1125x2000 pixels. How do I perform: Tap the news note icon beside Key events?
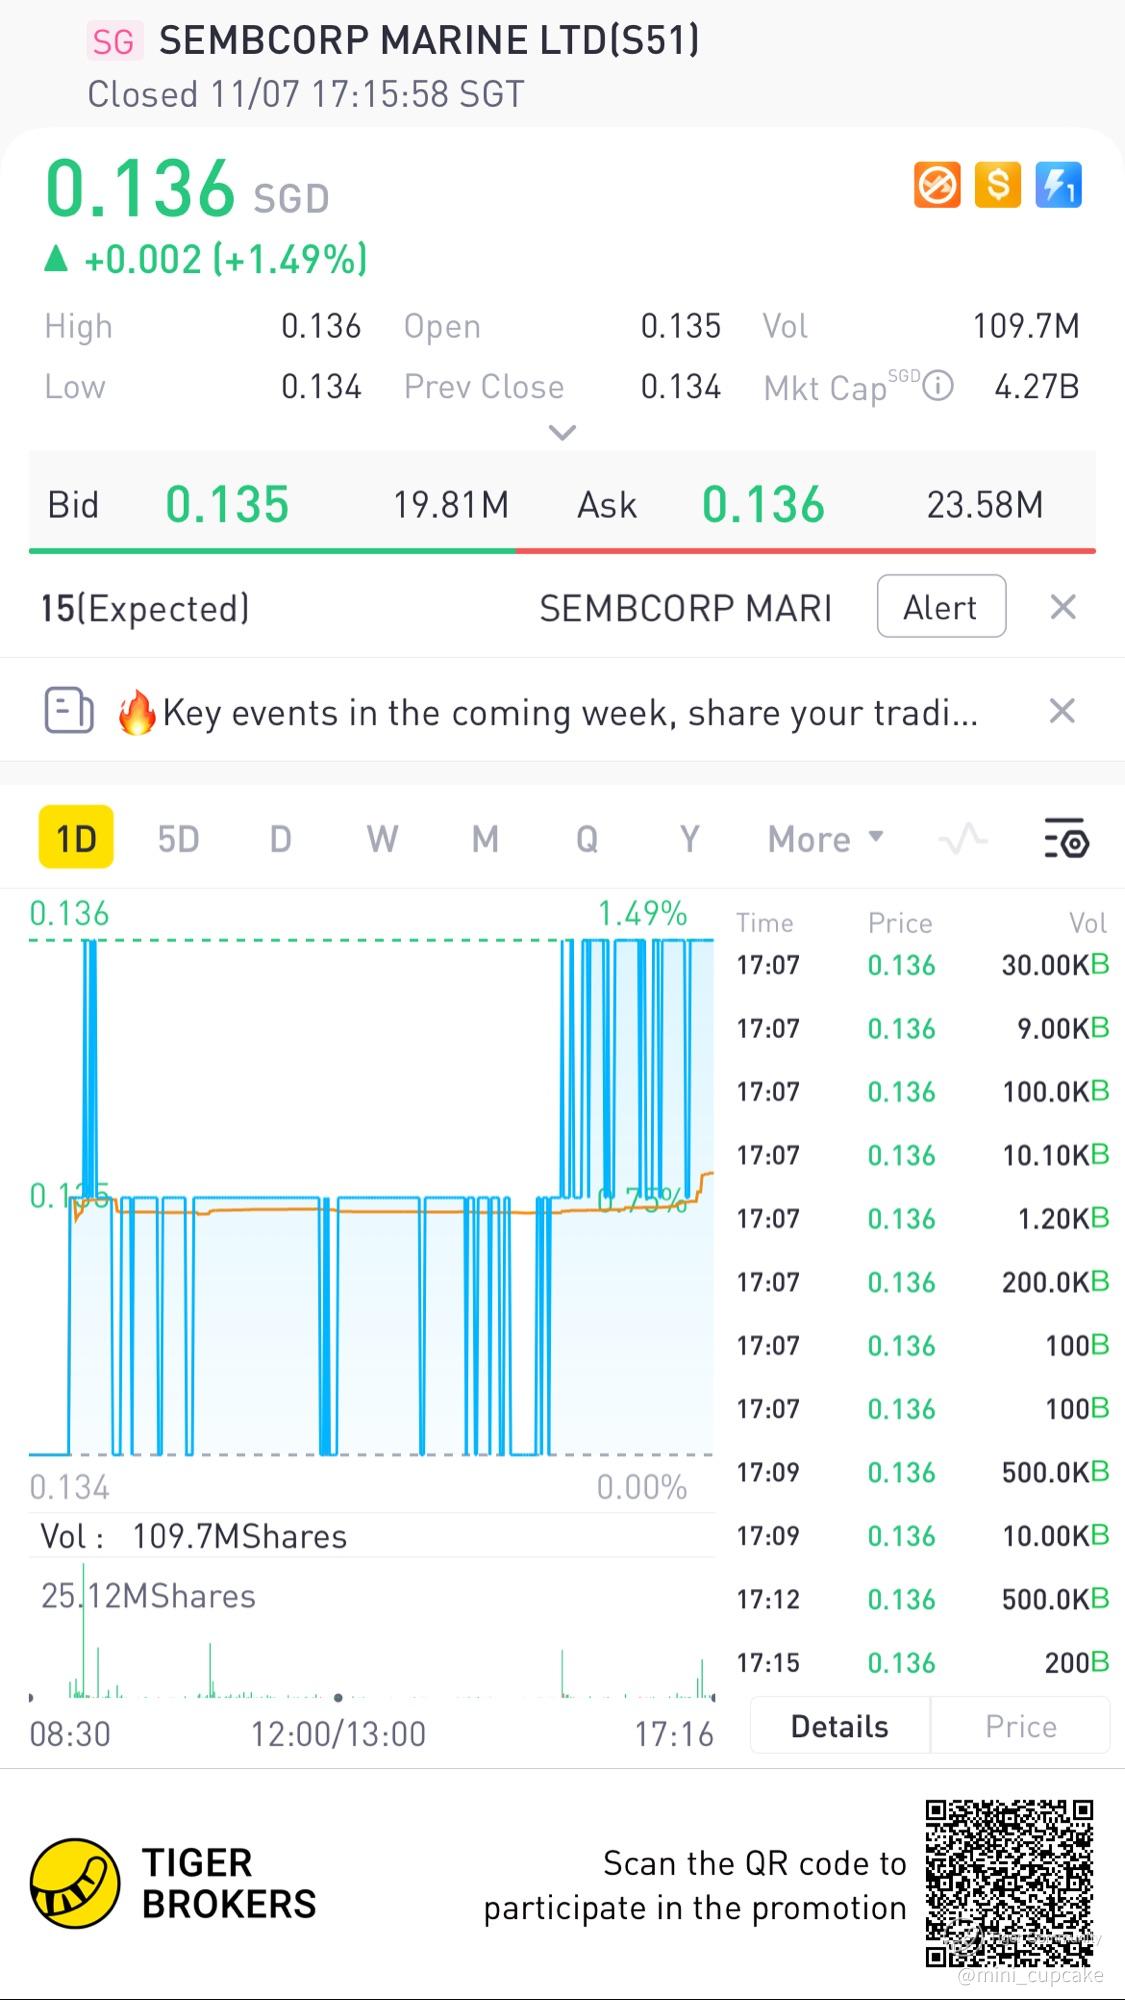coord(69,711)
